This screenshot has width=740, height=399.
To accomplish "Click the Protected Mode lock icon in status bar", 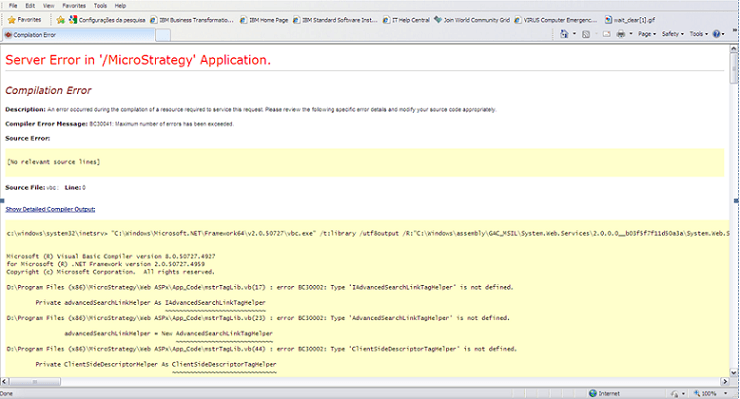I will tap(674, 393).
